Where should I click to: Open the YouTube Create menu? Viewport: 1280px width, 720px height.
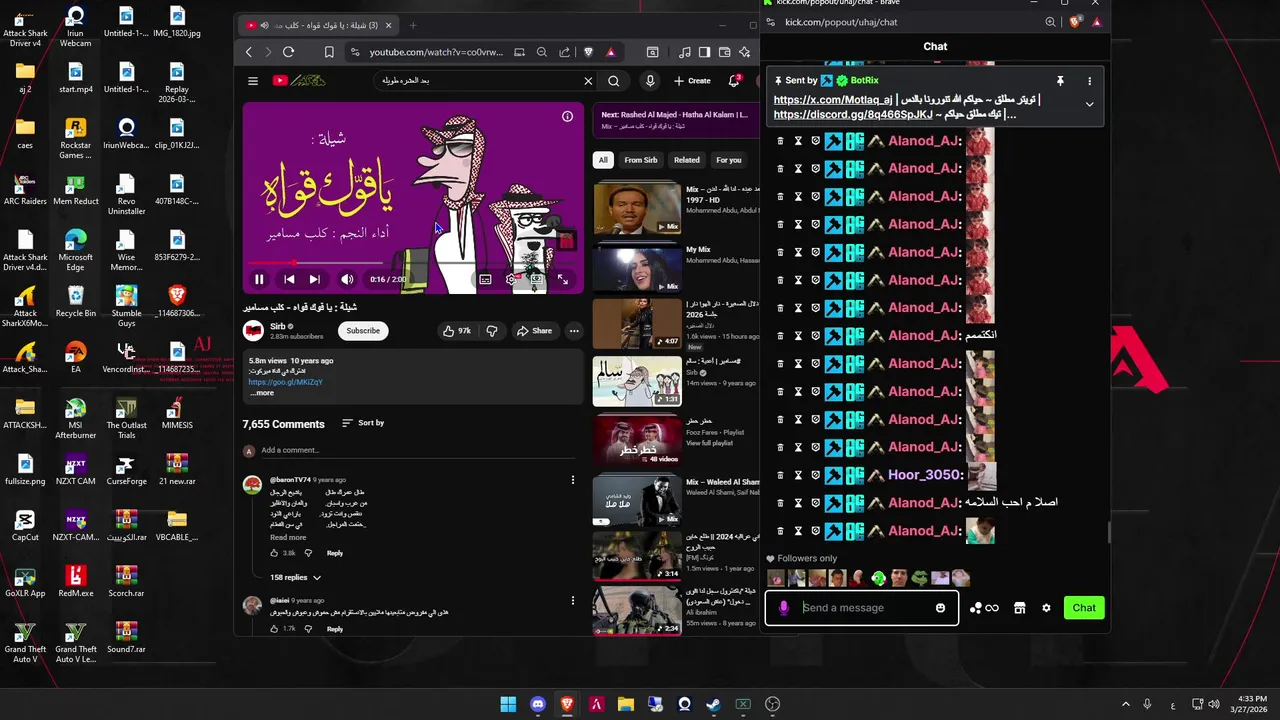(x=692, y=81)
